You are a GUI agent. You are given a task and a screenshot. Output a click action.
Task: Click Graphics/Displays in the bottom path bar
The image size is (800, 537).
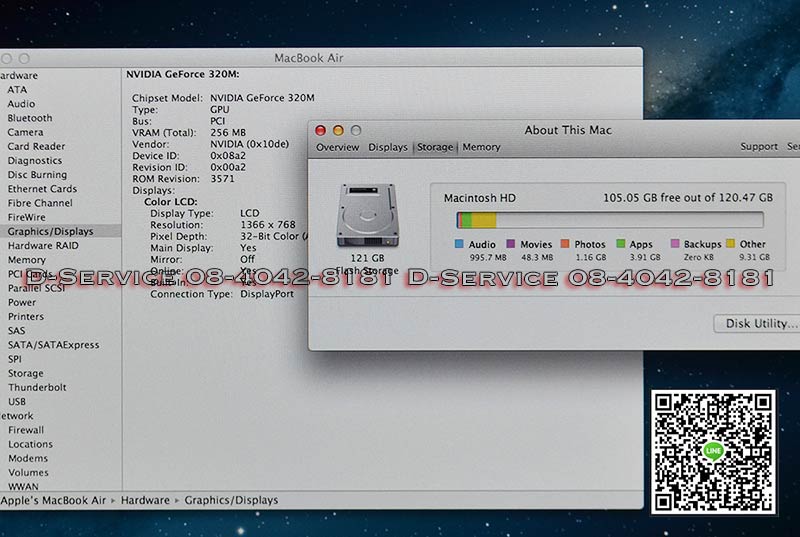pyautogui.click(x=231, y=500)
